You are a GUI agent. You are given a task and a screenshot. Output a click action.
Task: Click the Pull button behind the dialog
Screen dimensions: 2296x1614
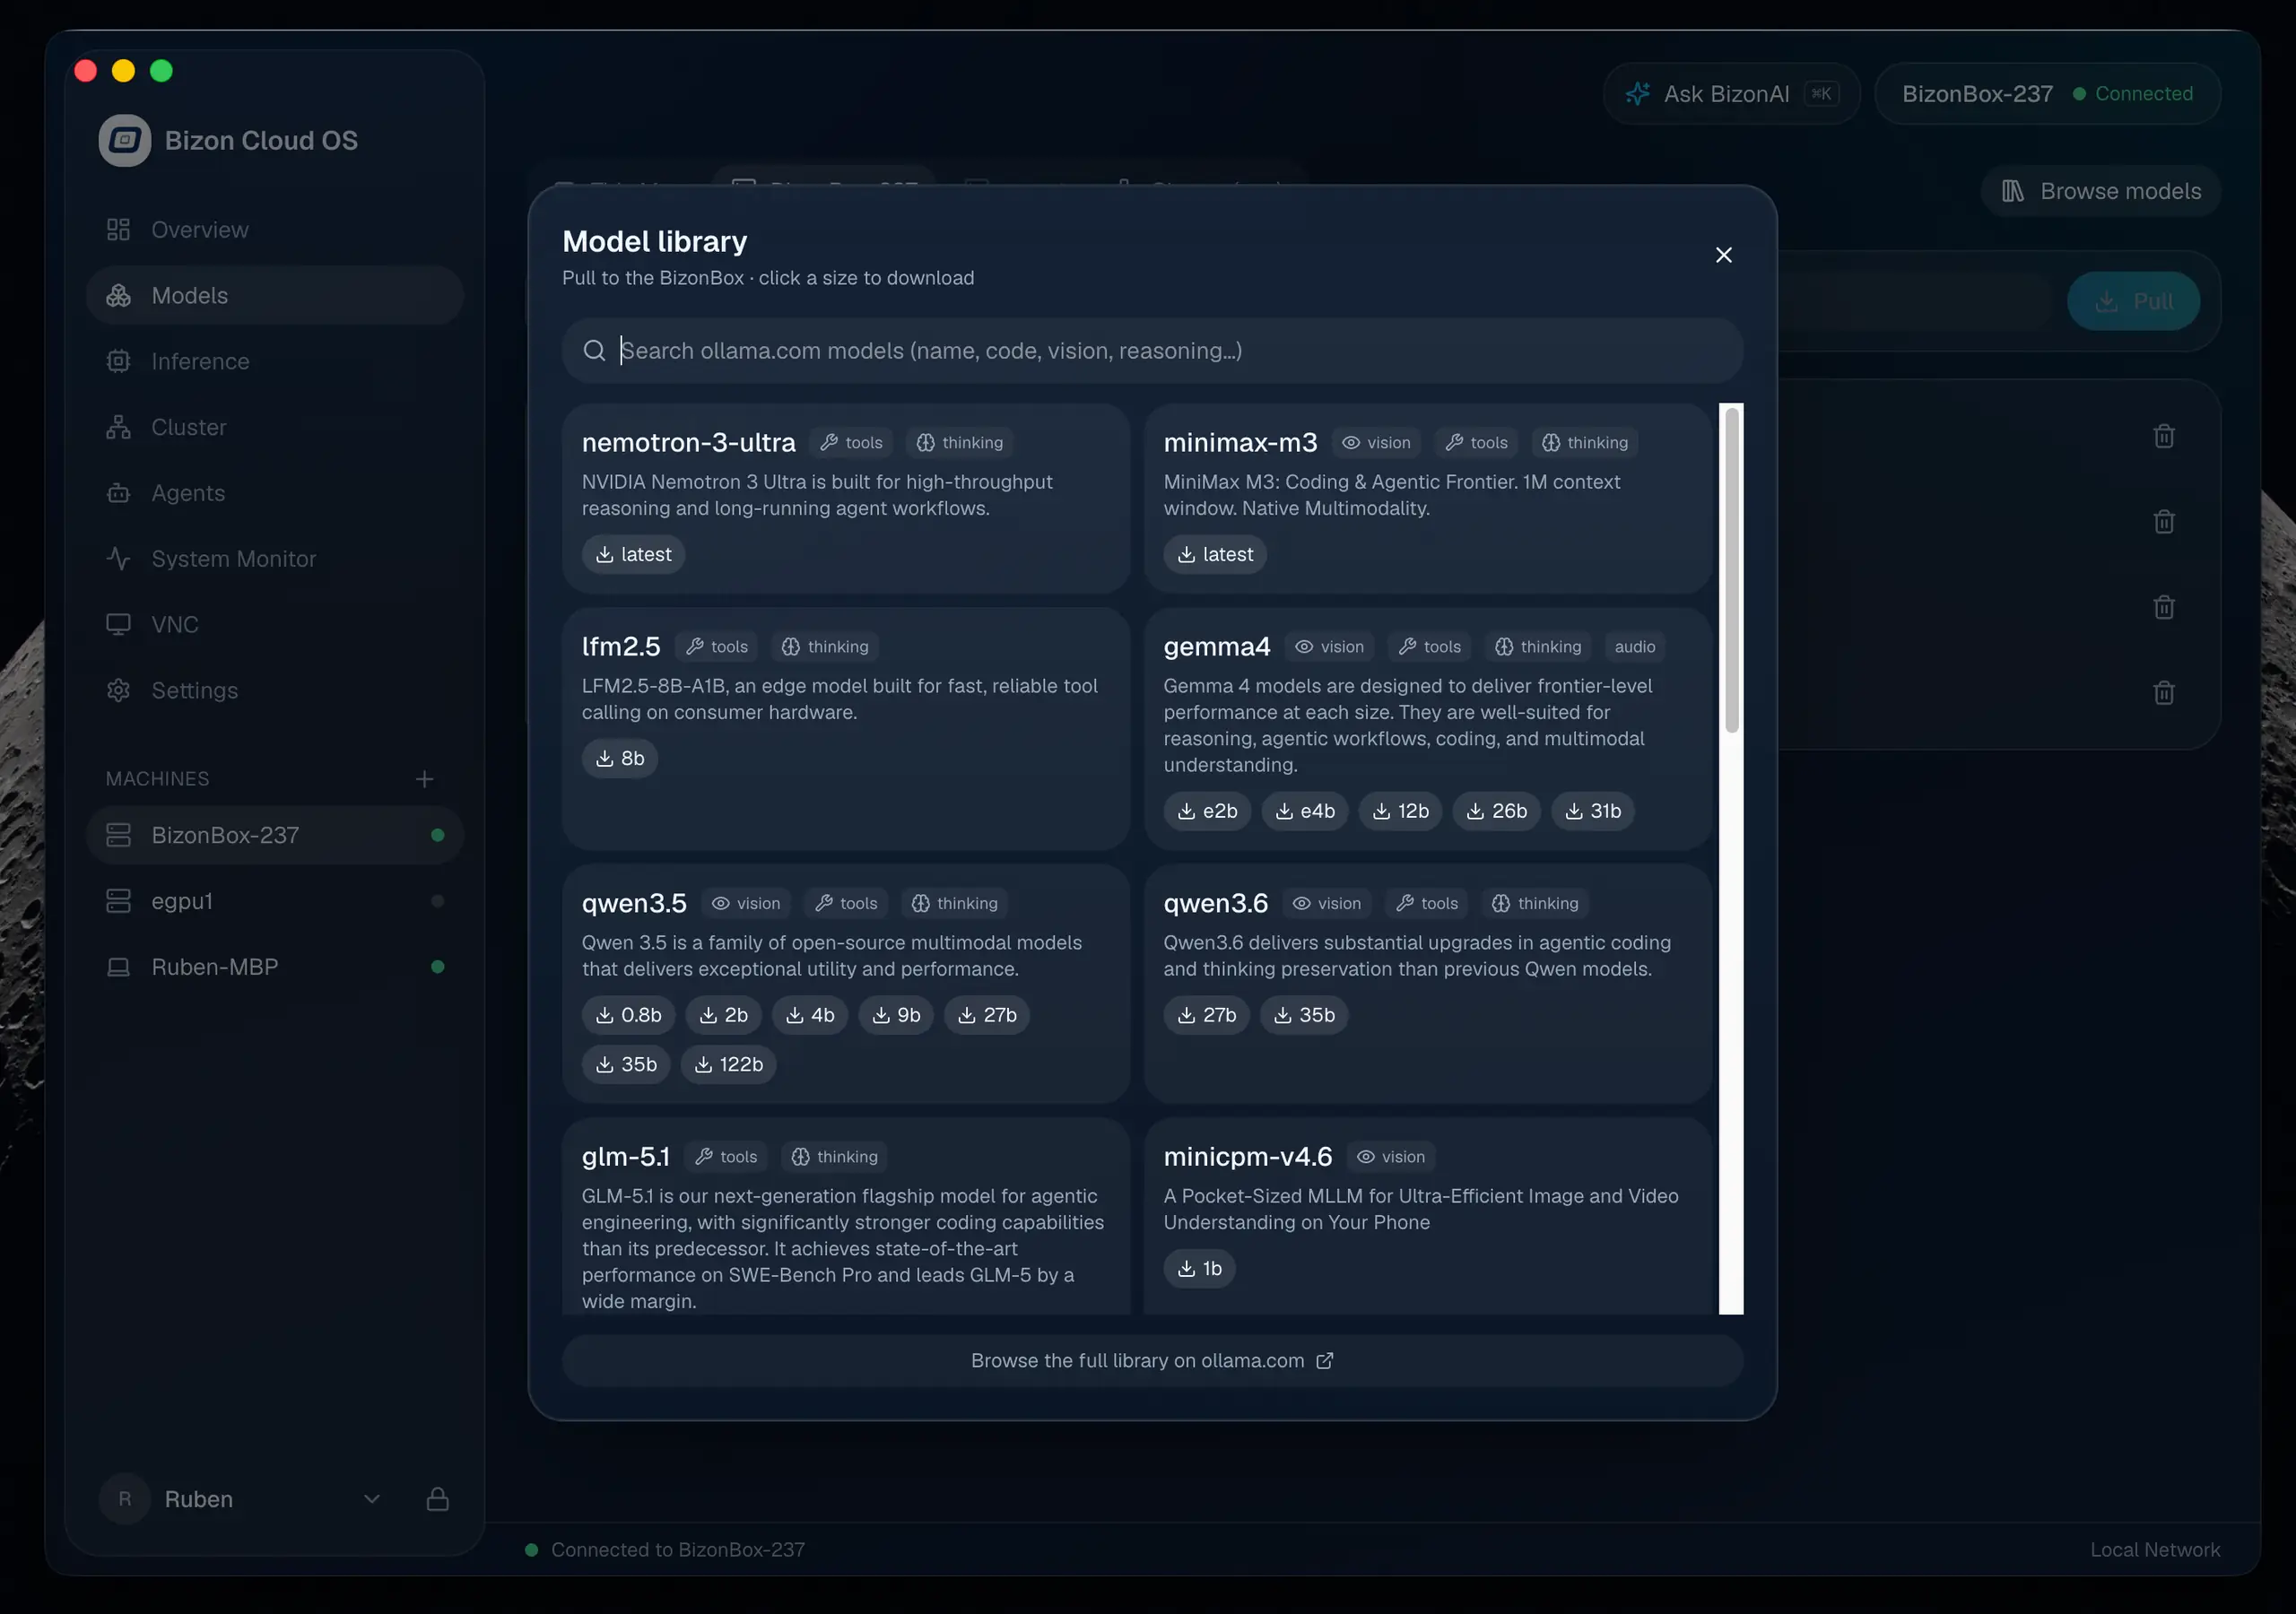(2133, 301)
